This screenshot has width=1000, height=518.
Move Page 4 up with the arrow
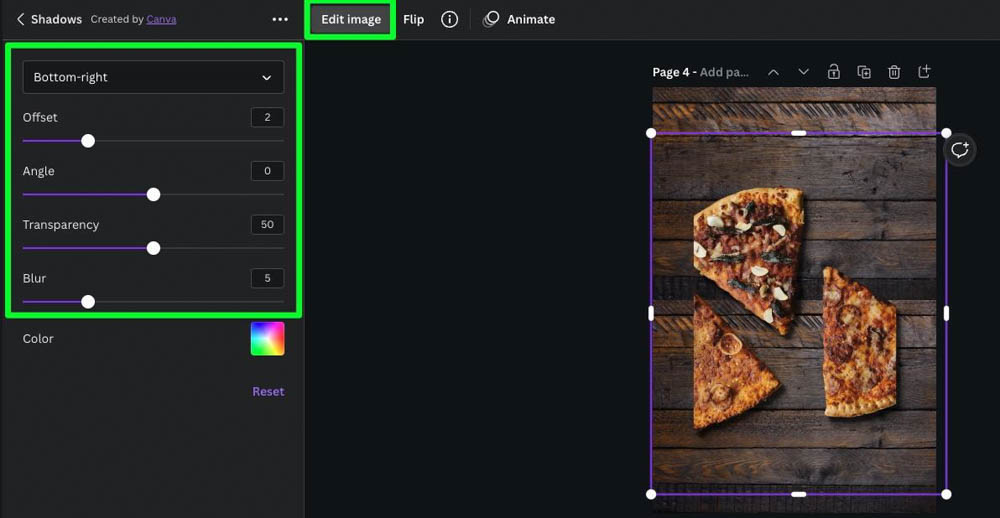tap(774, 72)
